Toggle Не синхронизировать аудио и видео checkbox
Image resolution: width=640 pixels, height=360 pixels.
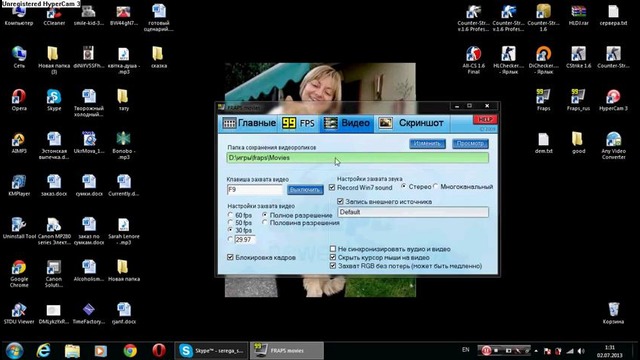click(x=333, y=249)
